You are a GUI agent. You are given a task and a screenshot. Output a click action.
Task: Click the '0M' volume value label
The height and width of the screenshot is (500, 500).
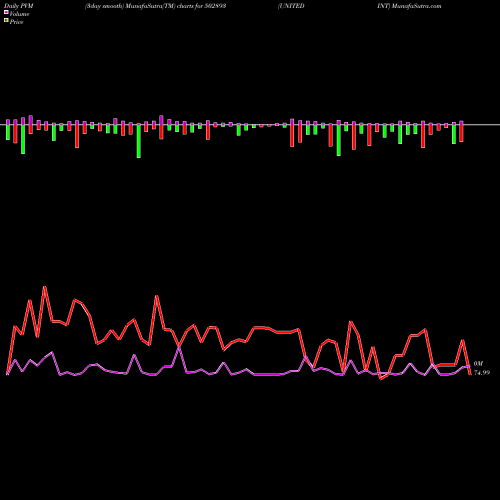click(478, 364)
